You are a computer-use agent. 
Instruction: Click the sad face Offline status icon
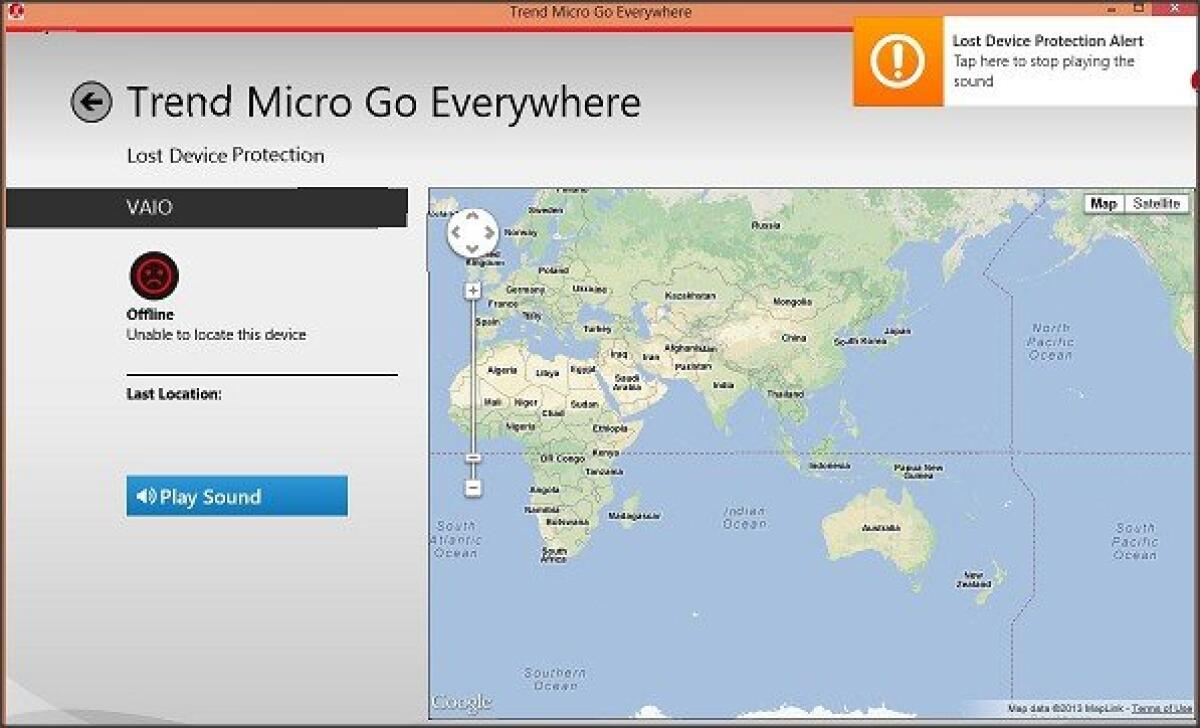(x=155, y=276)
